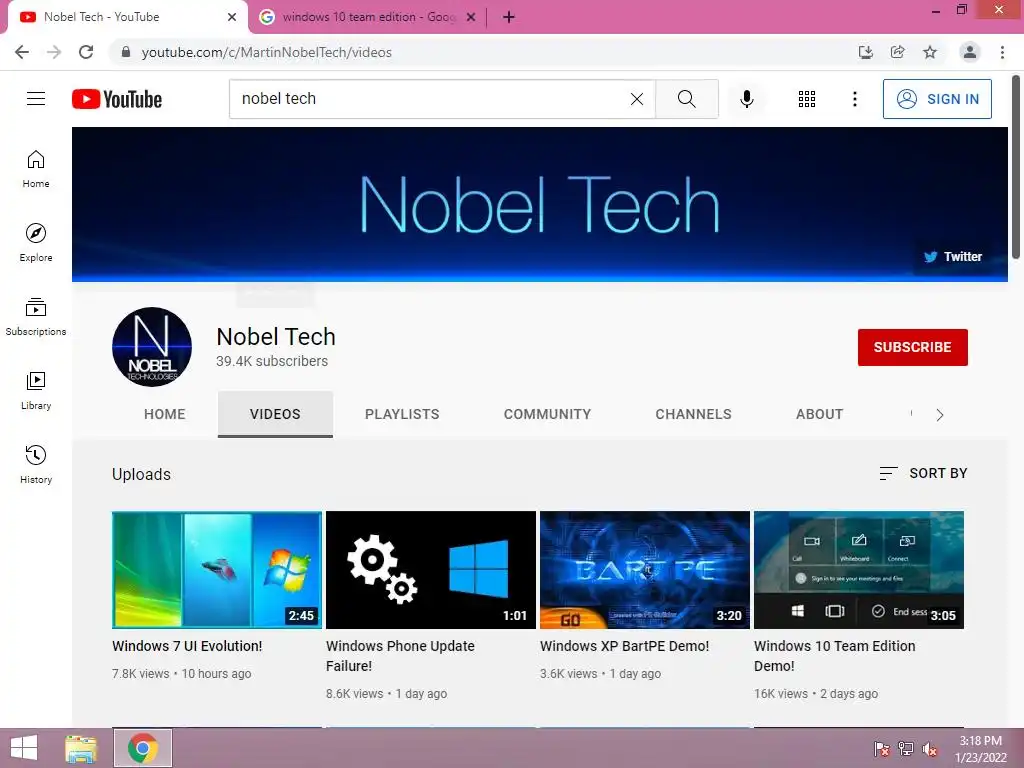This screenshot has height=768, width=1024.
Task: Close the windows 10 team edition tab
Action: [x=471, y=17]
